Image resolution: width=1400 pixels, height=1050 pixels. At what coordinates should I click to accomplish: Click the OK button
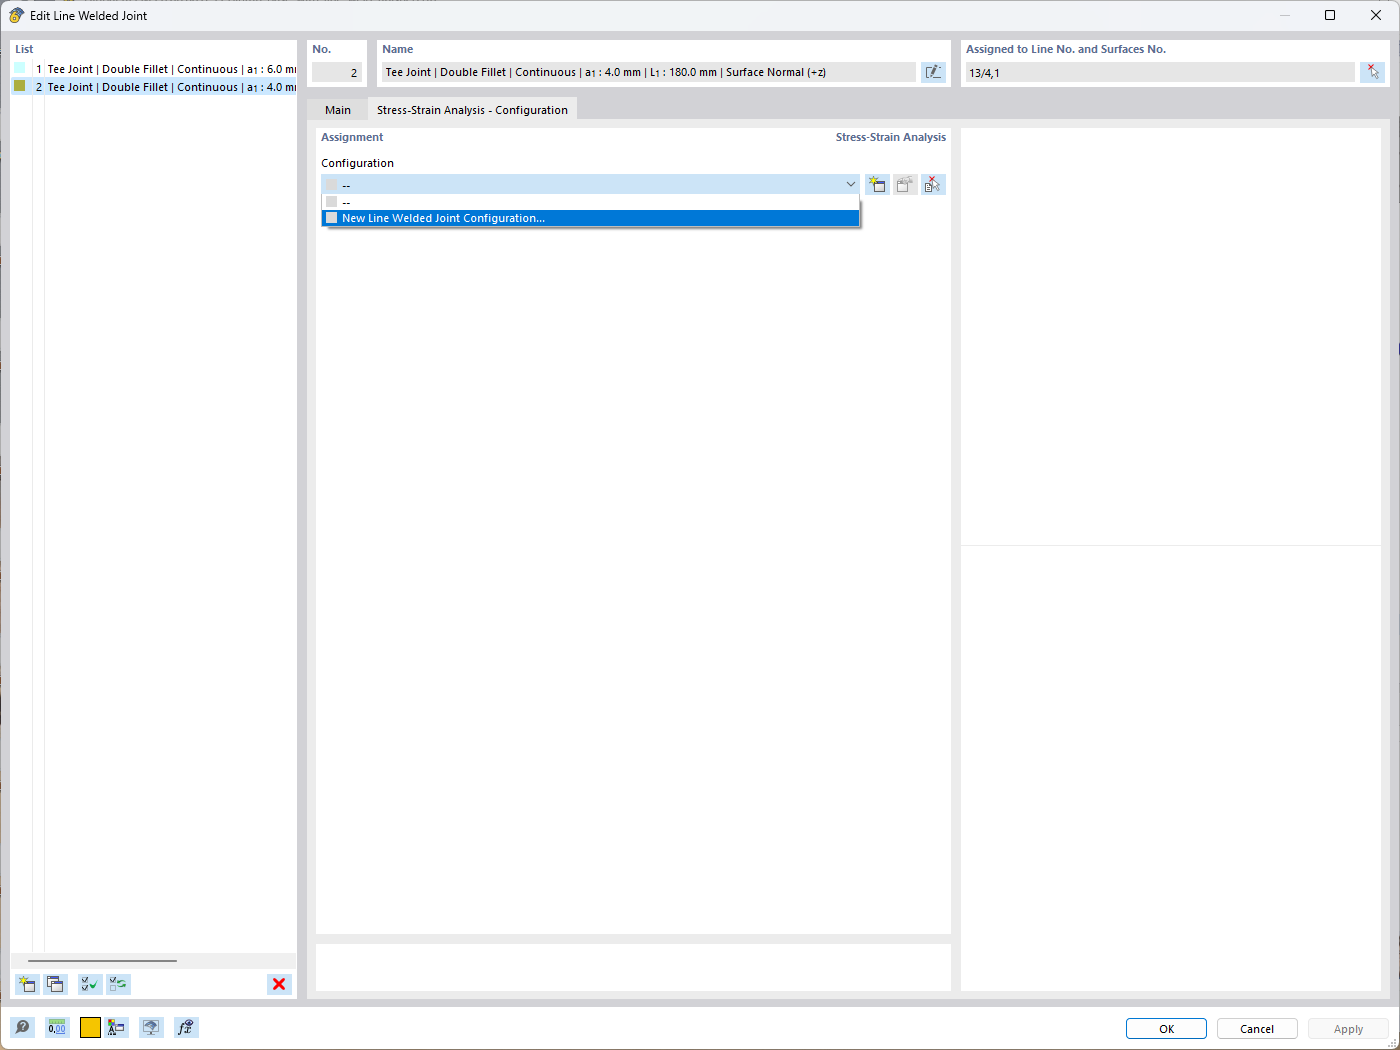point(1166,1029)
